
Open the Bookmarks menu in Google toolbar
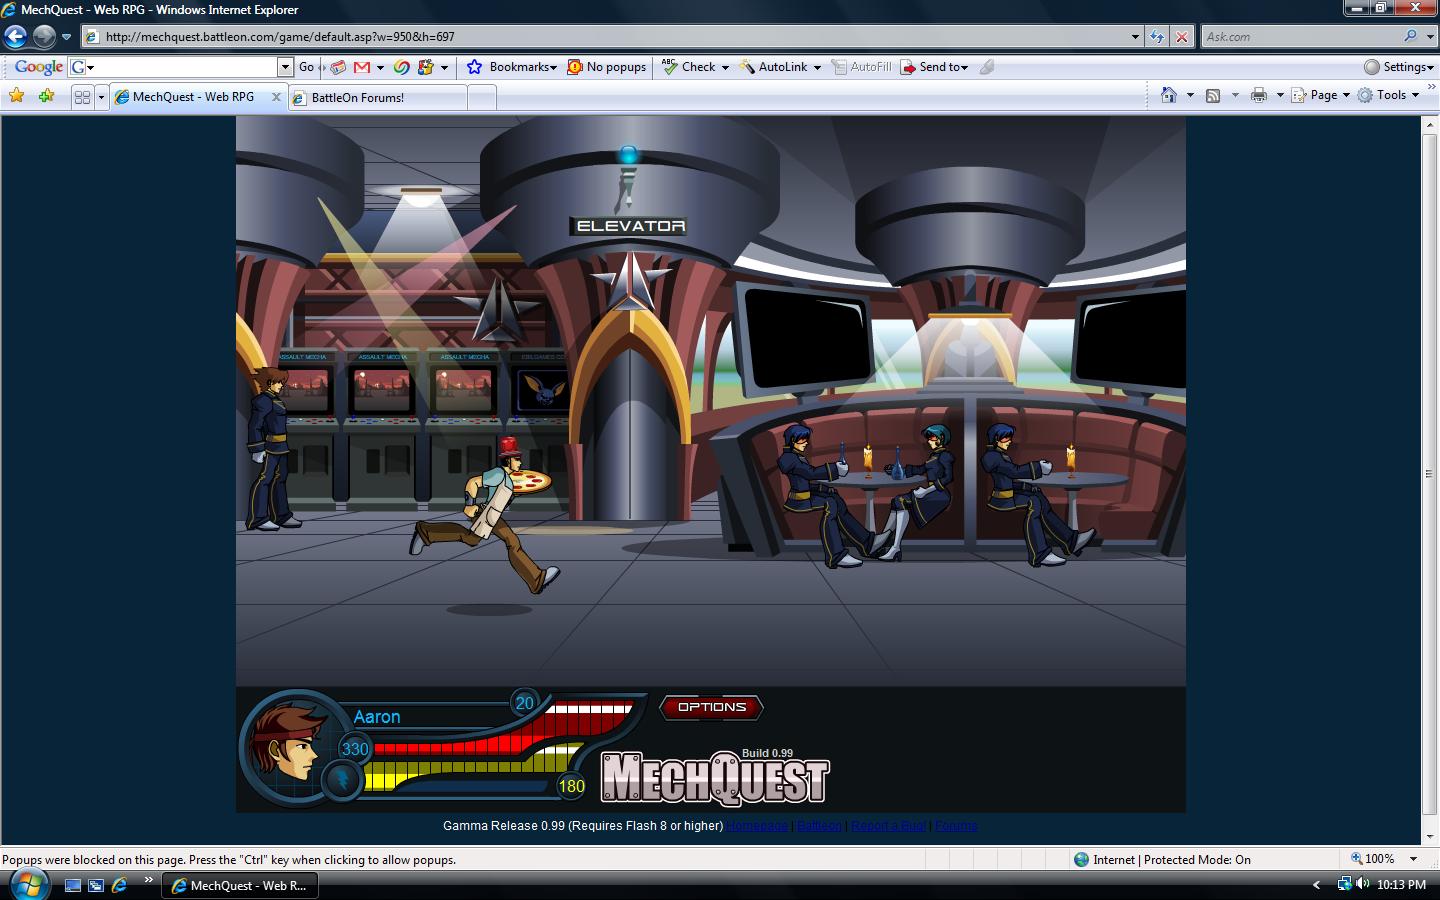tap(512, 67)
